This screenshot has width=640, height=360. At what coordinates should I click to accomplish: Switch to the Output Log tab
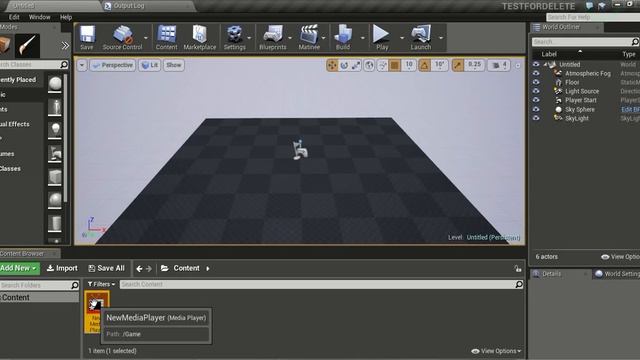129,6
